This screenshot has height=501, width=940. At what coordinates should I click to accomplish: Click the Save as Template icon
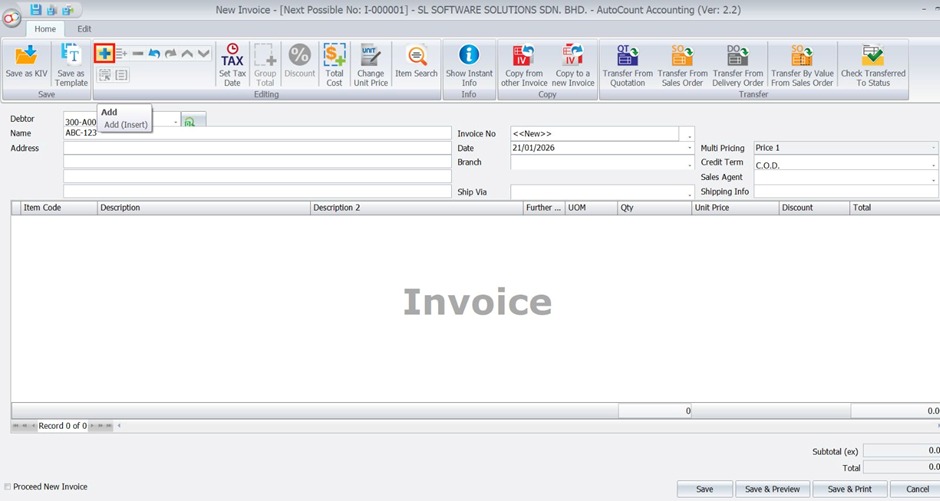[x=71, y=55]
